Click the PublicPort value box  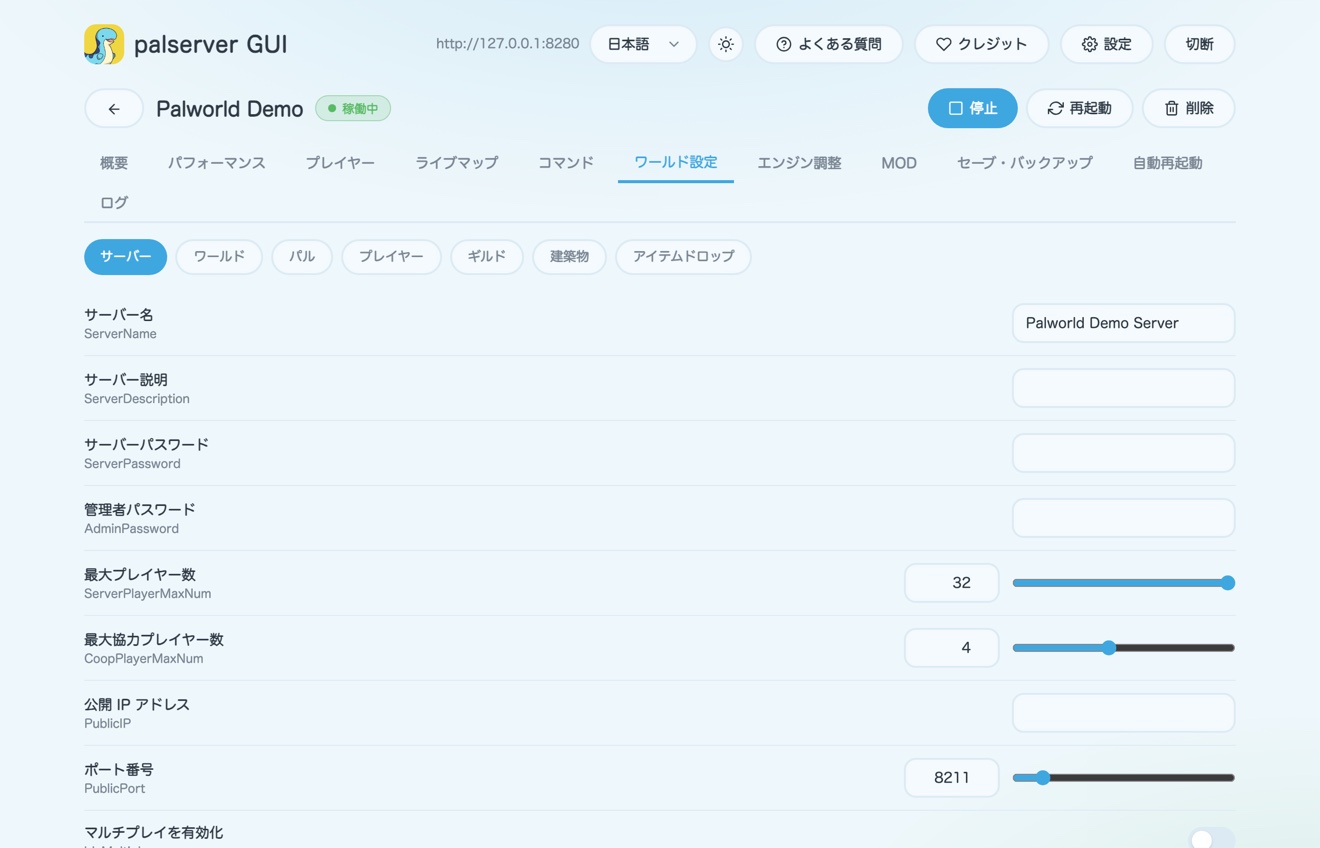click(951, 778)
